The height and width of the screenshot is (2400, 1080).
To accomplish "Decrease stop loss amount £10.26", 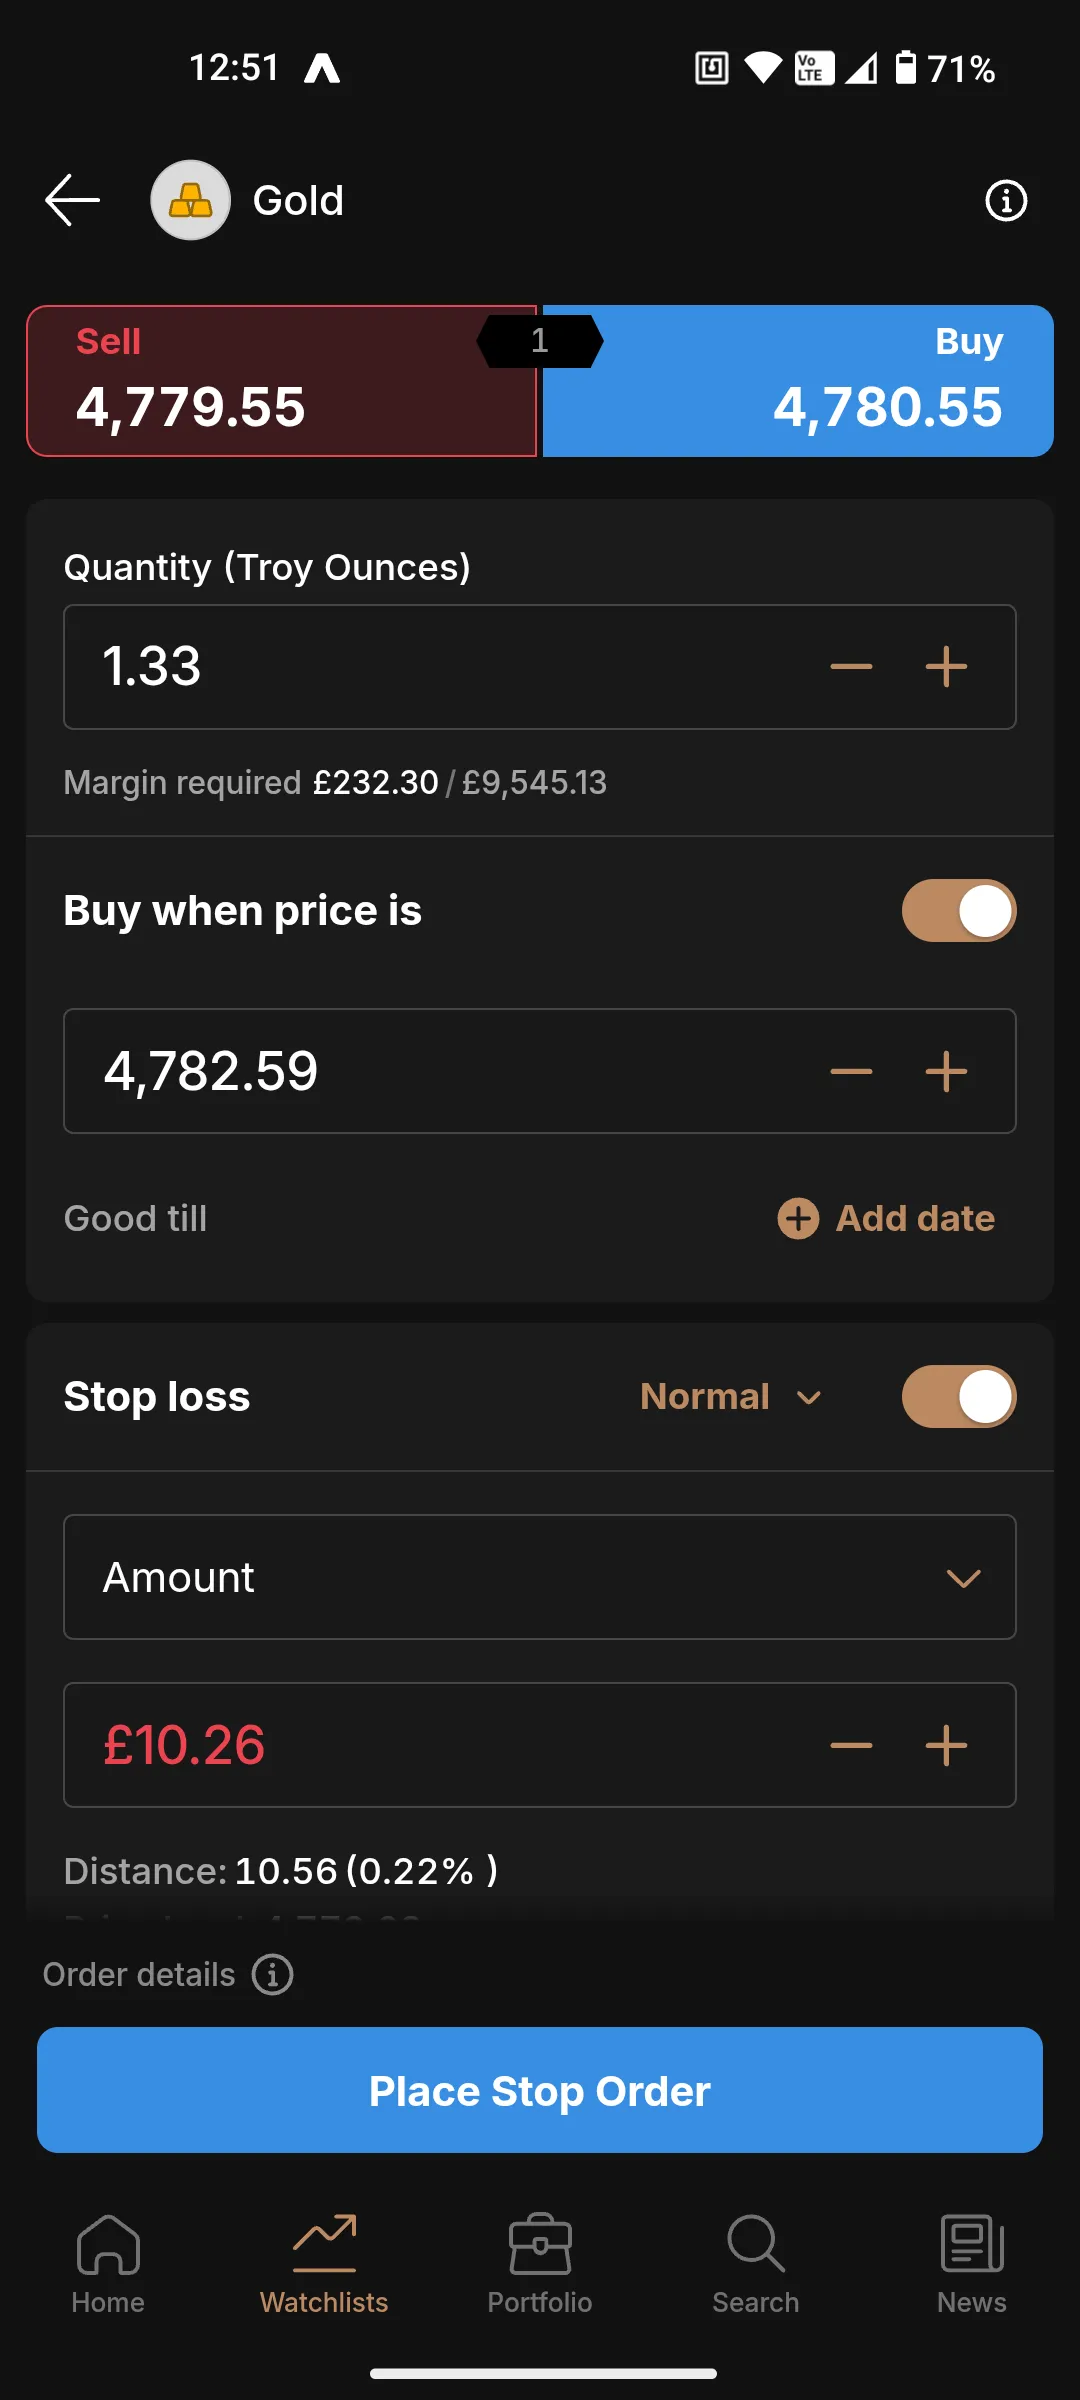I will tap(851, 1746).
